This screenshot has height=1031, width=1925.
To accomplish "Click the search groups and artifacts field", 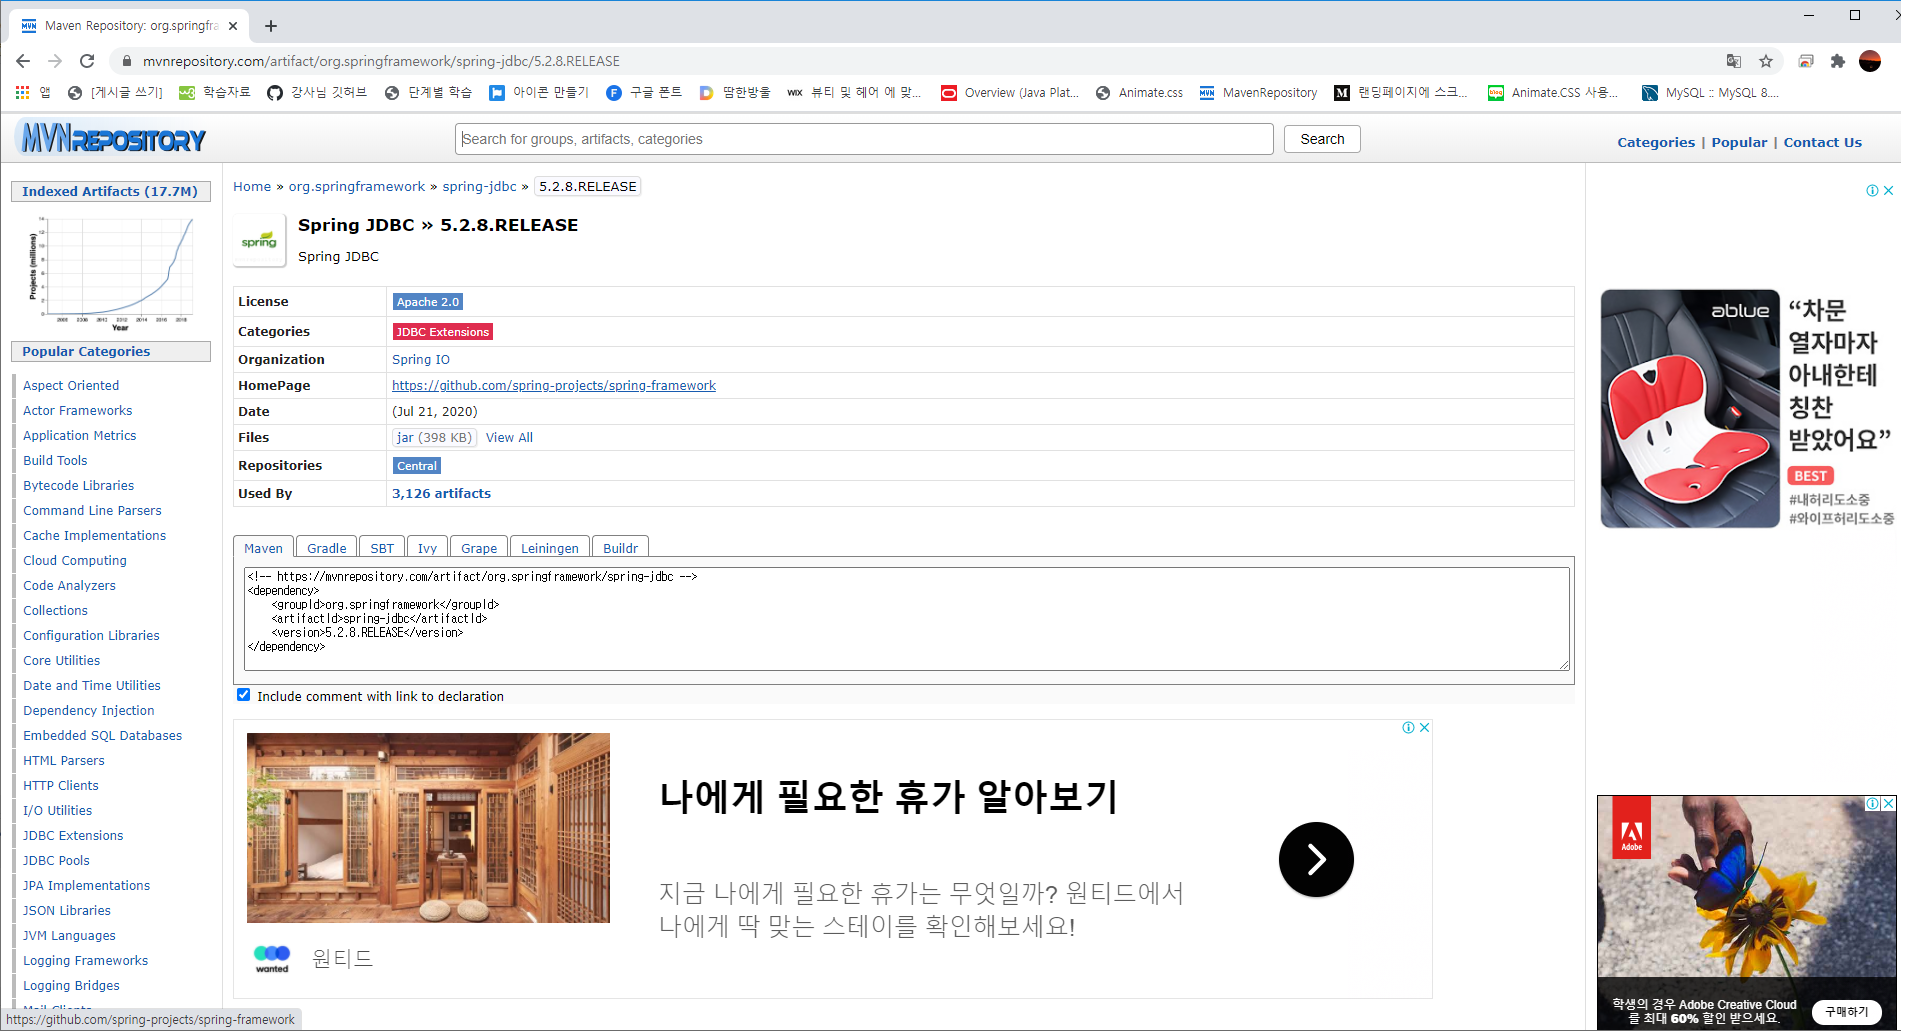I will 865,139.
